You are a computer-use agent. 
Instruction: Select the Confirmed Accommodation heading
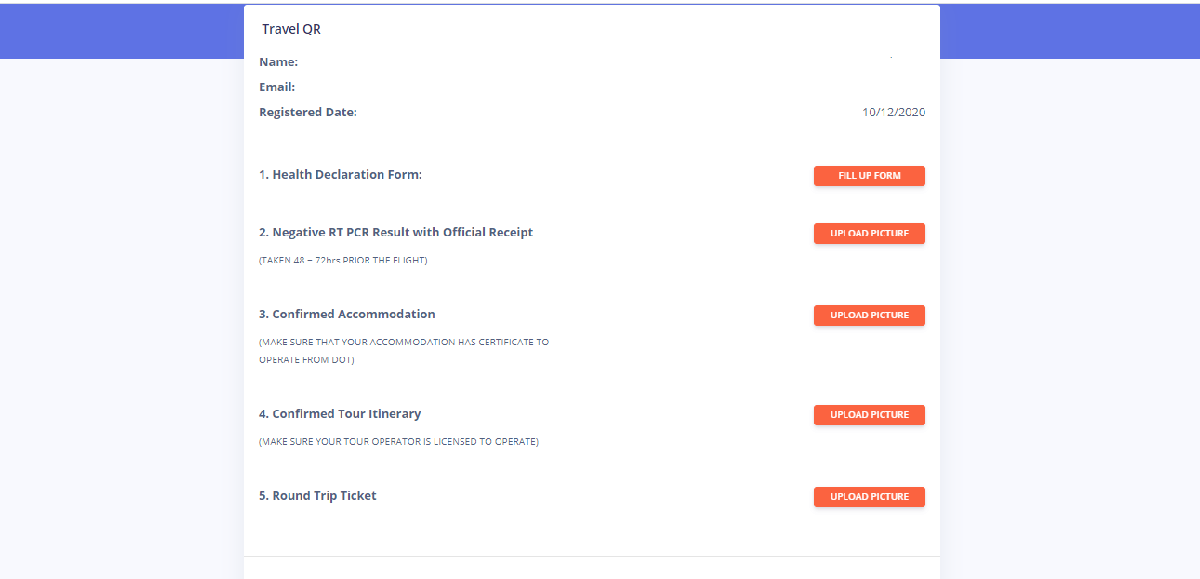pyautogui.click(x=347, y=314)
